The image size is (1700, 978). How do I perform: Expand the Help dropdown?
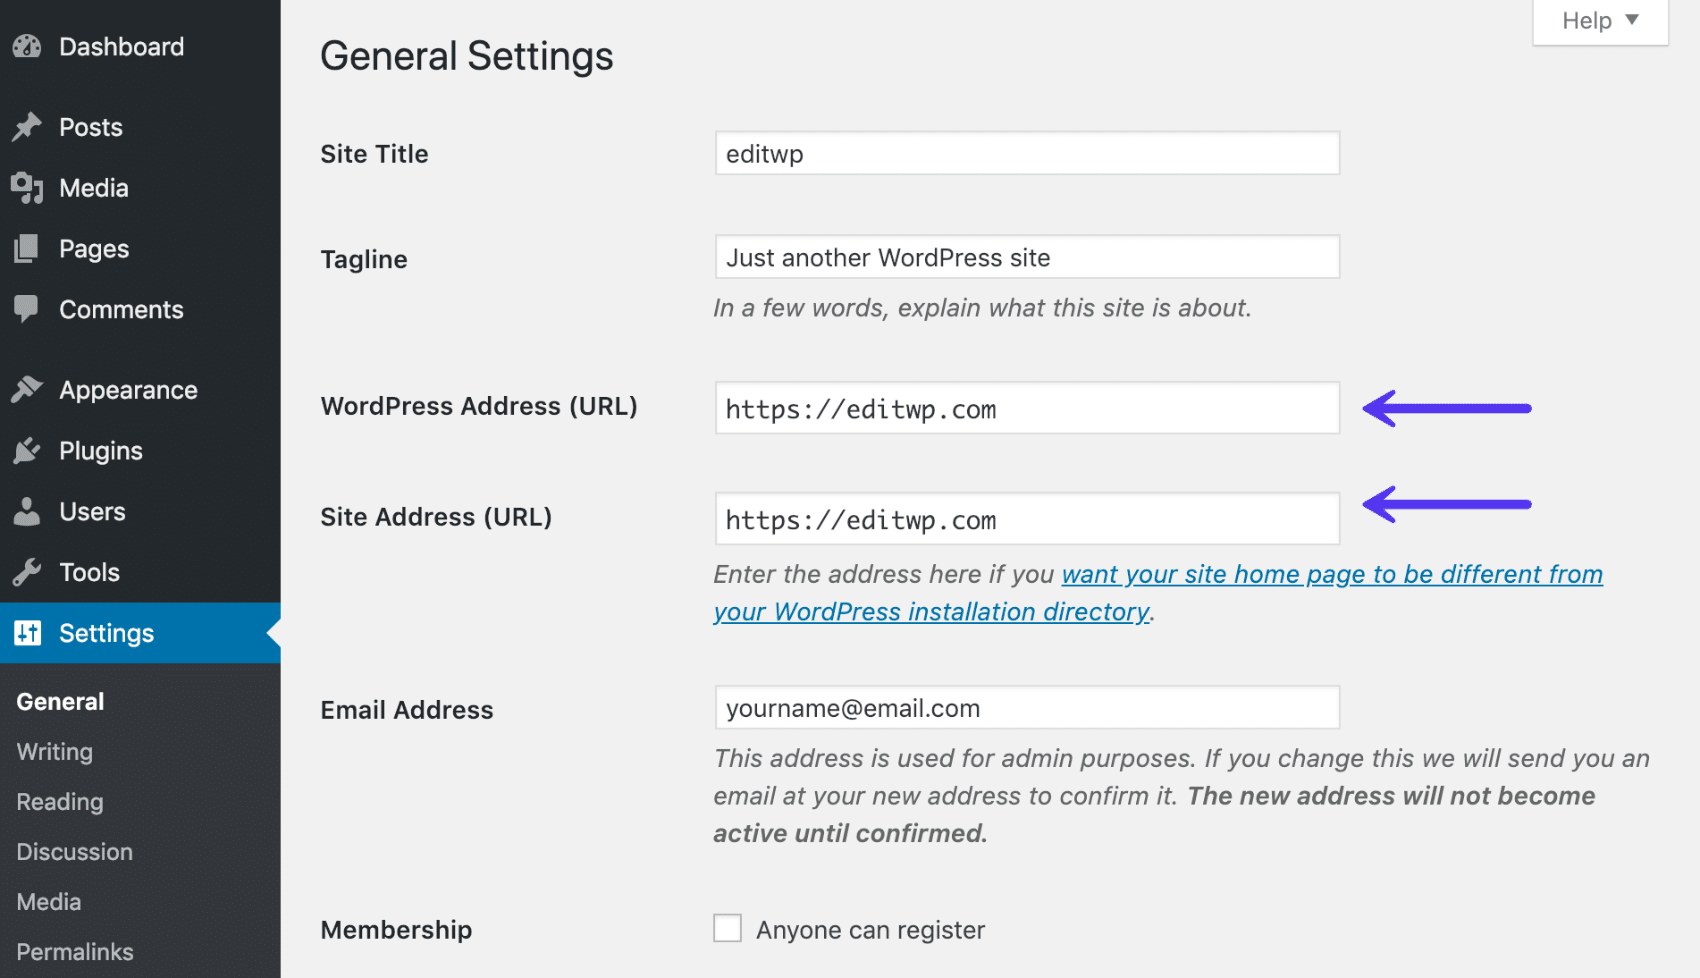pos(1597,20)
